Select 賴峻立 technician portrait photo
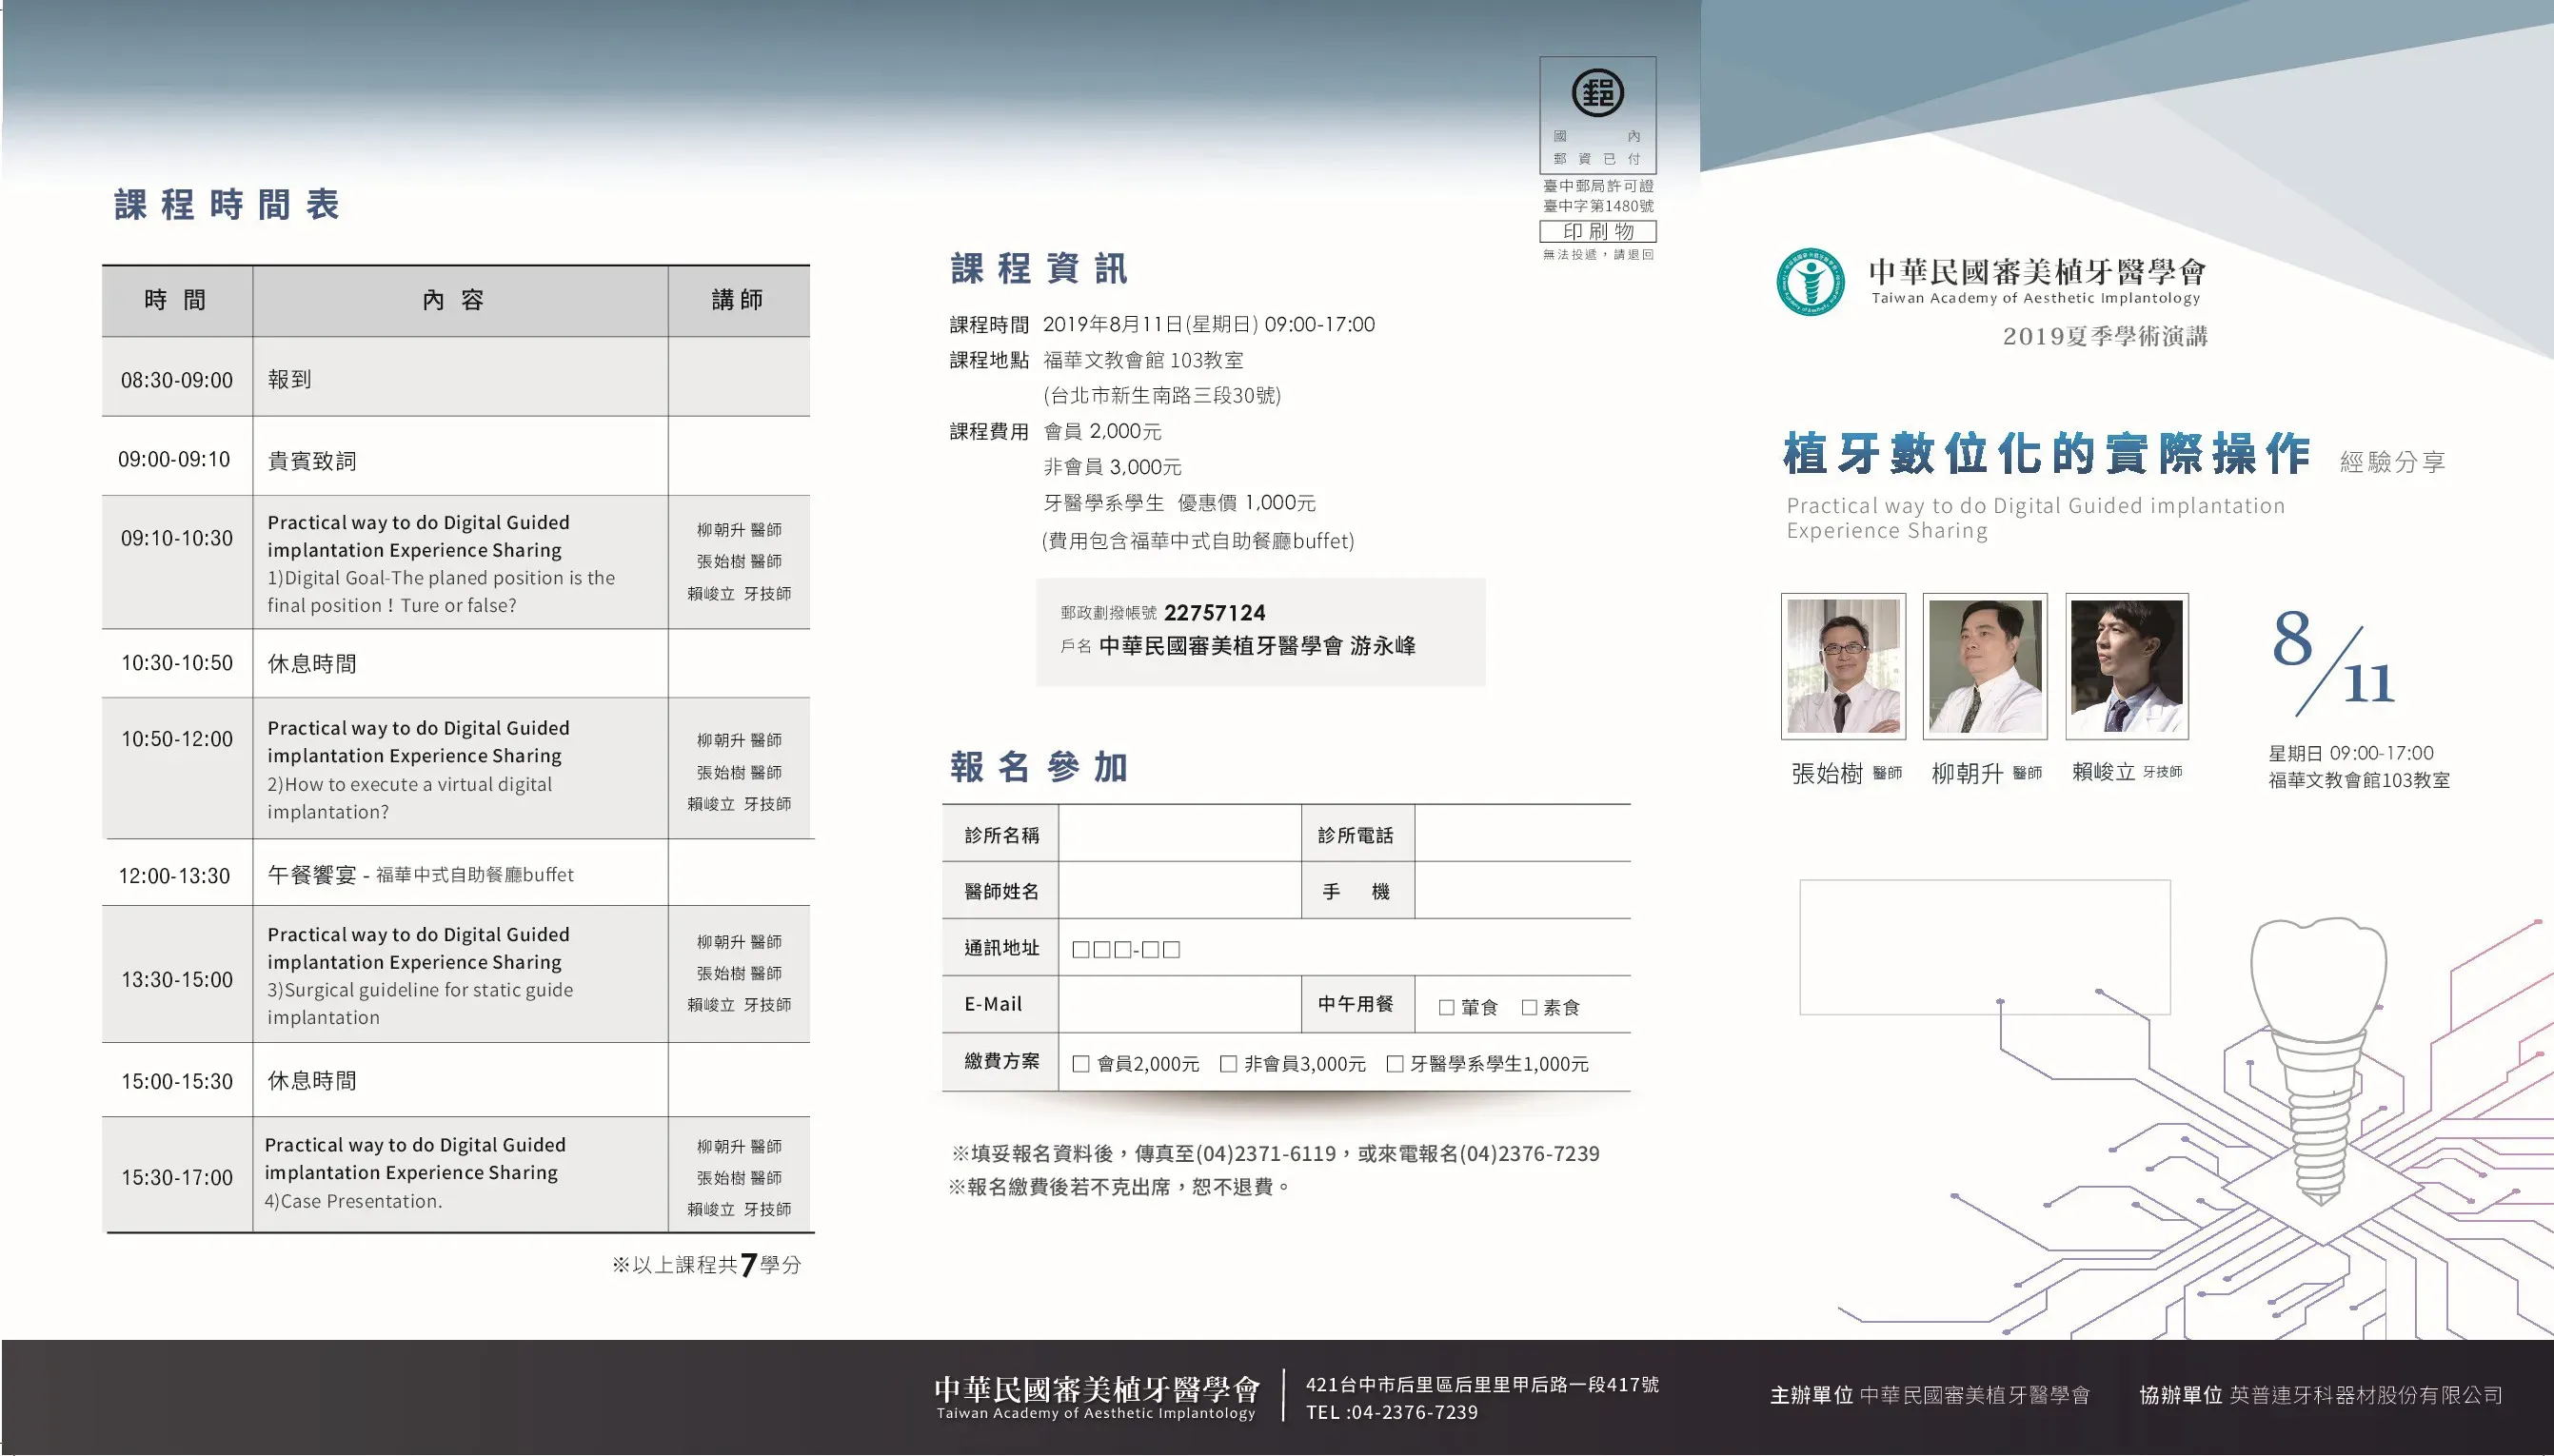The width and height of the screenshot is (2554, 1456). pos(2126,666)
